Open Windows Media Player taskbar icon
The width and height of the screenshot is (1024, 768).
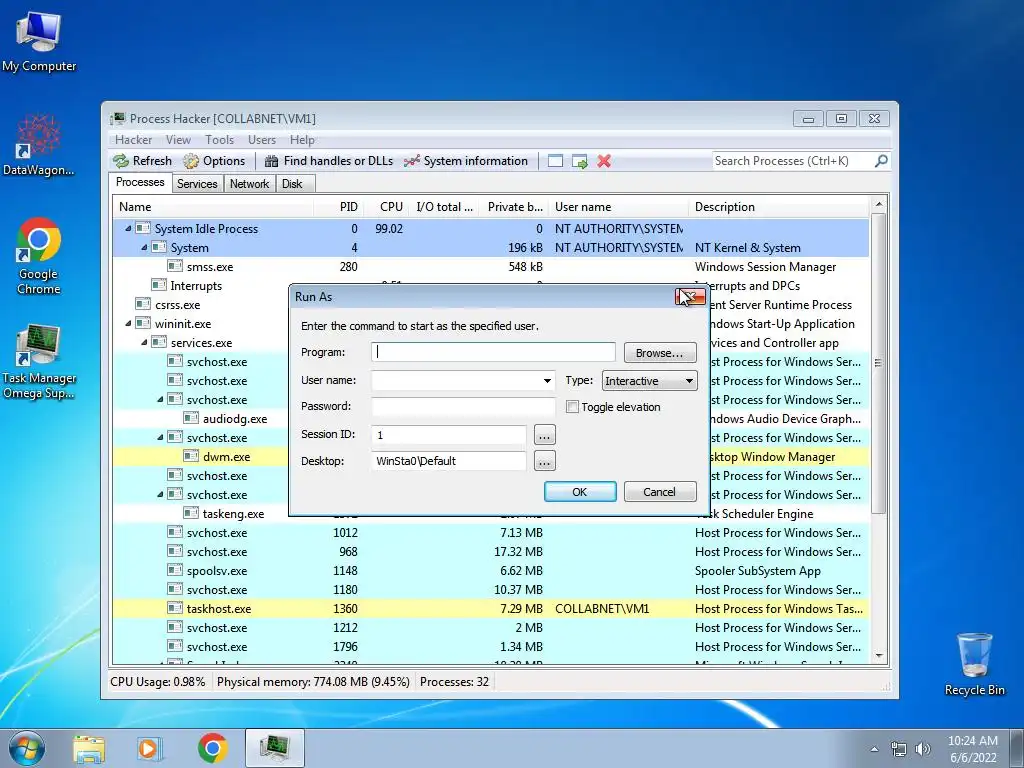pyautogui.click(x=149, y=748)
